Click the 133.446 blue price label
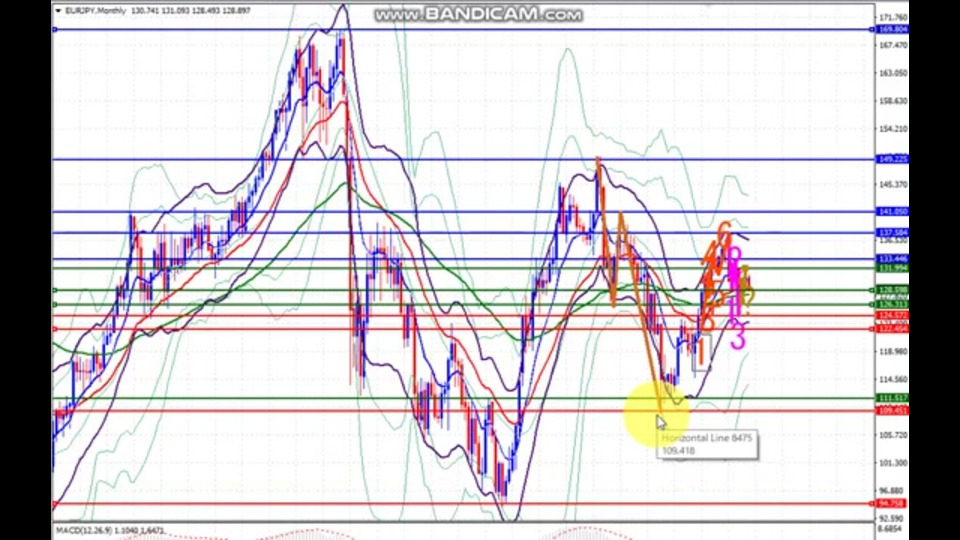Image resolution: width=960 pixels, height=540 pixels. (x=893, y=259)
